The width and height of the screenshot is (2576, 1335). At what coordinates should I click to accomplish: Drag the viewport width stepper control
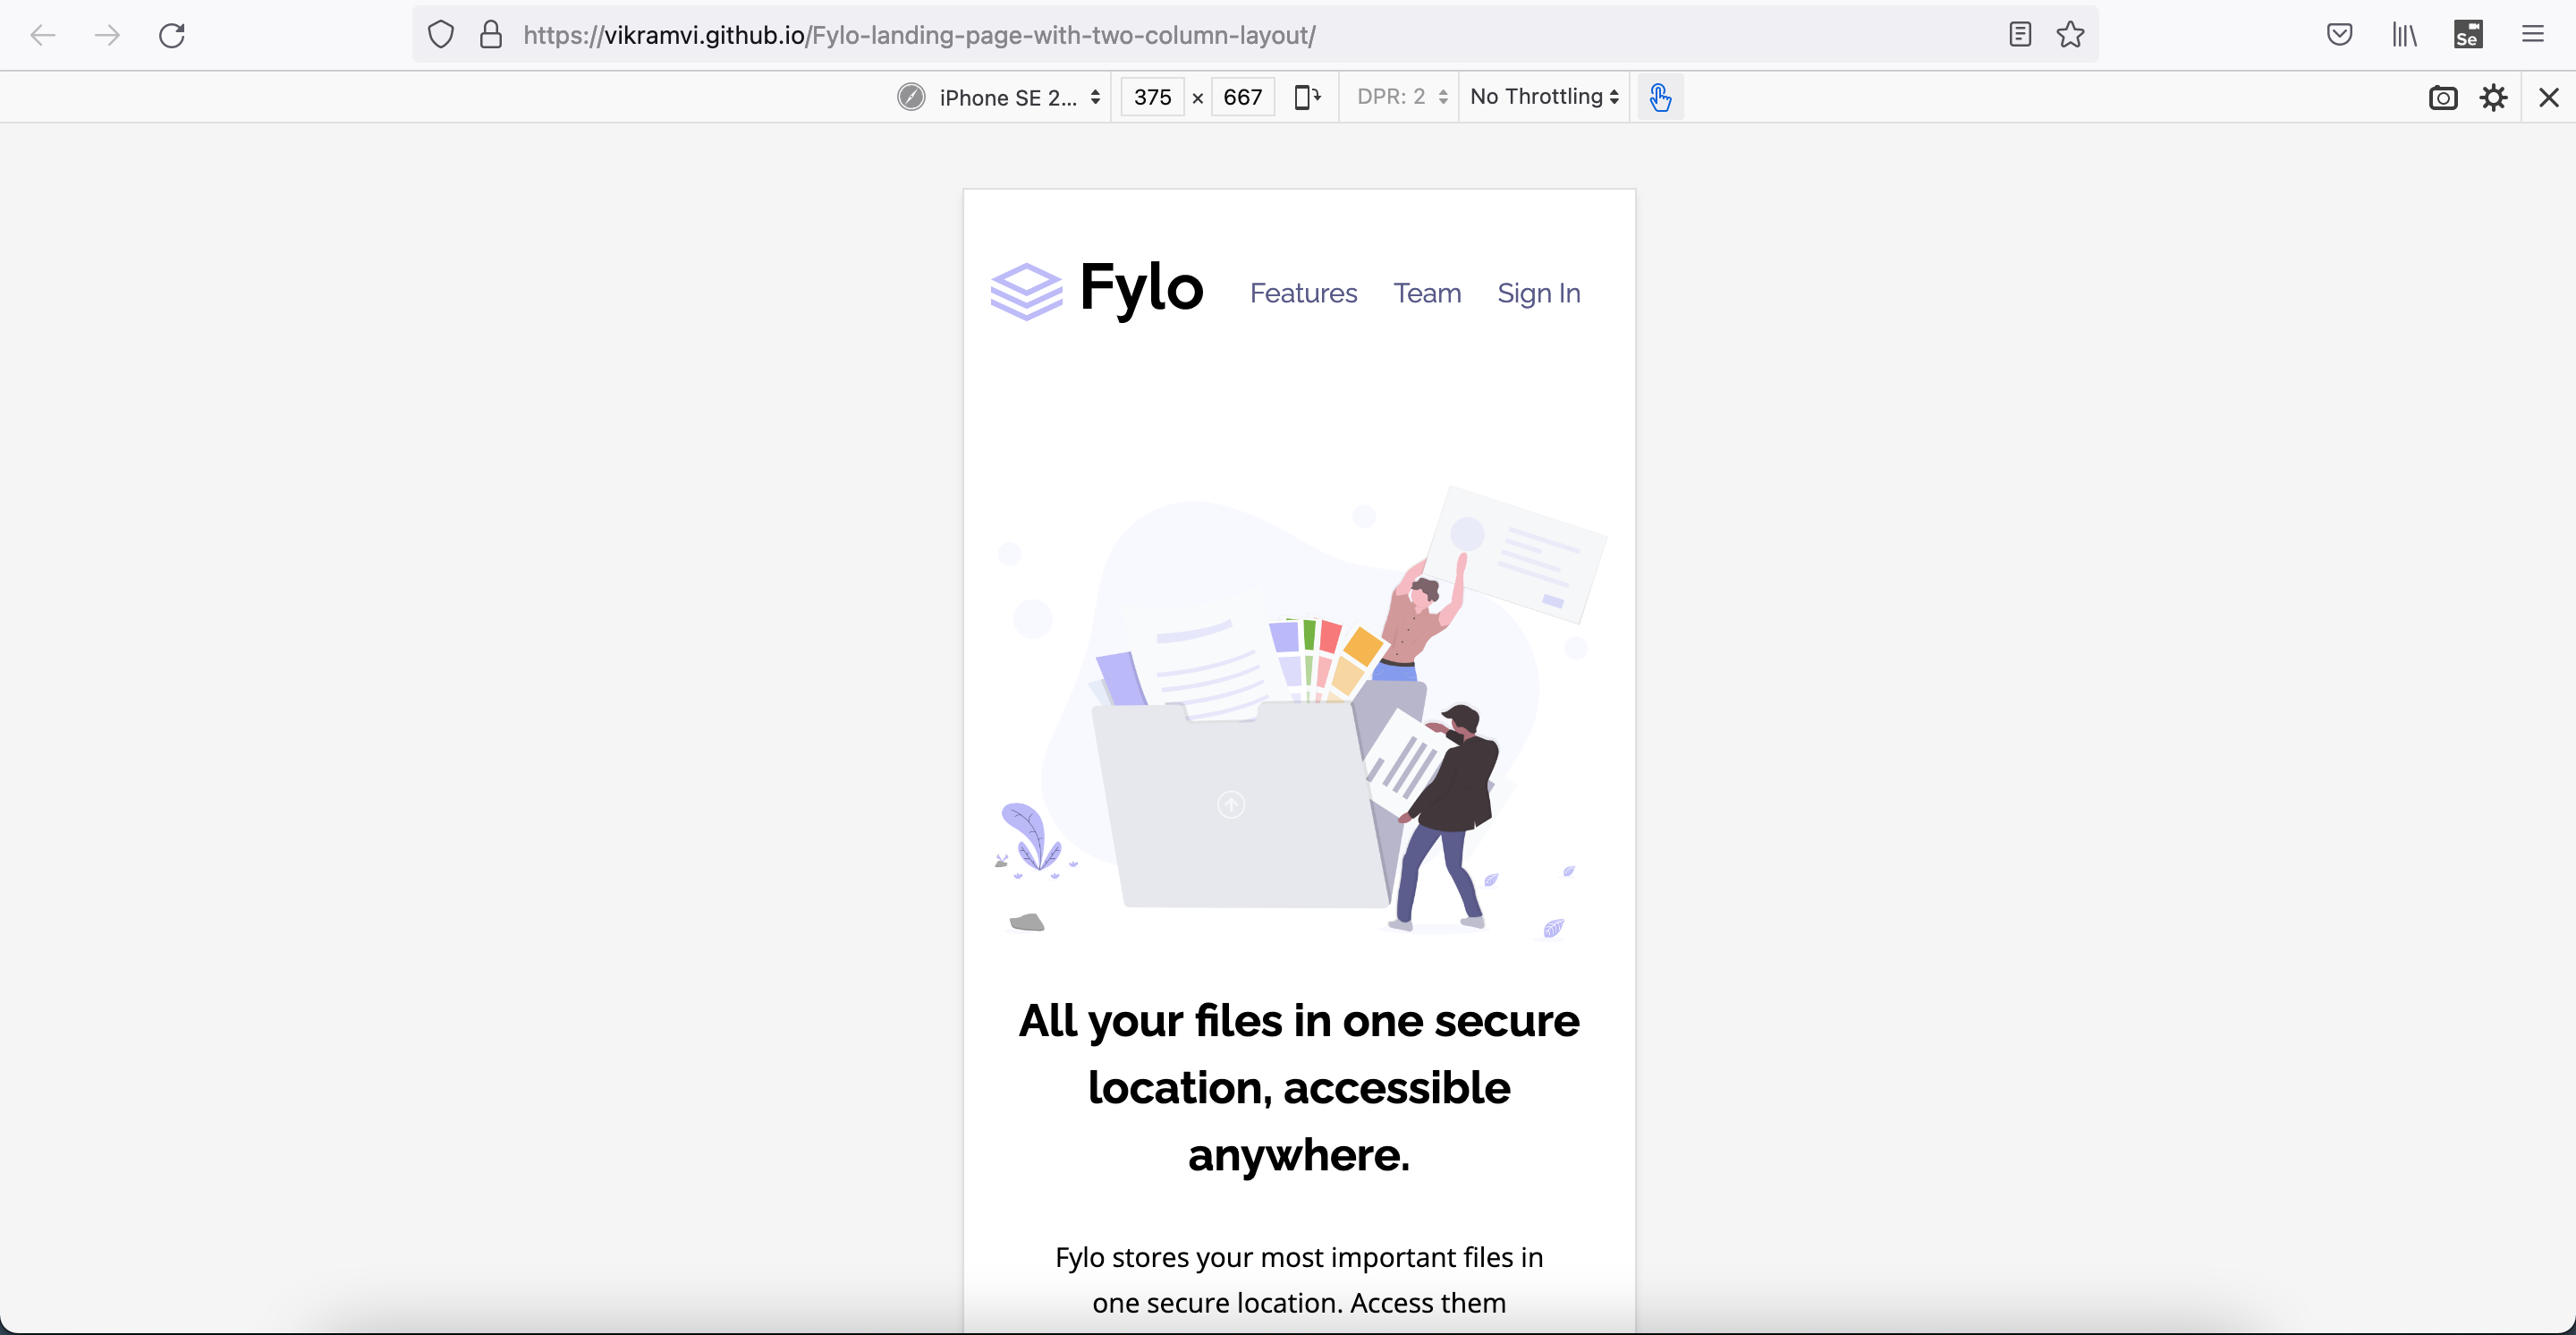pos(1152,96)
